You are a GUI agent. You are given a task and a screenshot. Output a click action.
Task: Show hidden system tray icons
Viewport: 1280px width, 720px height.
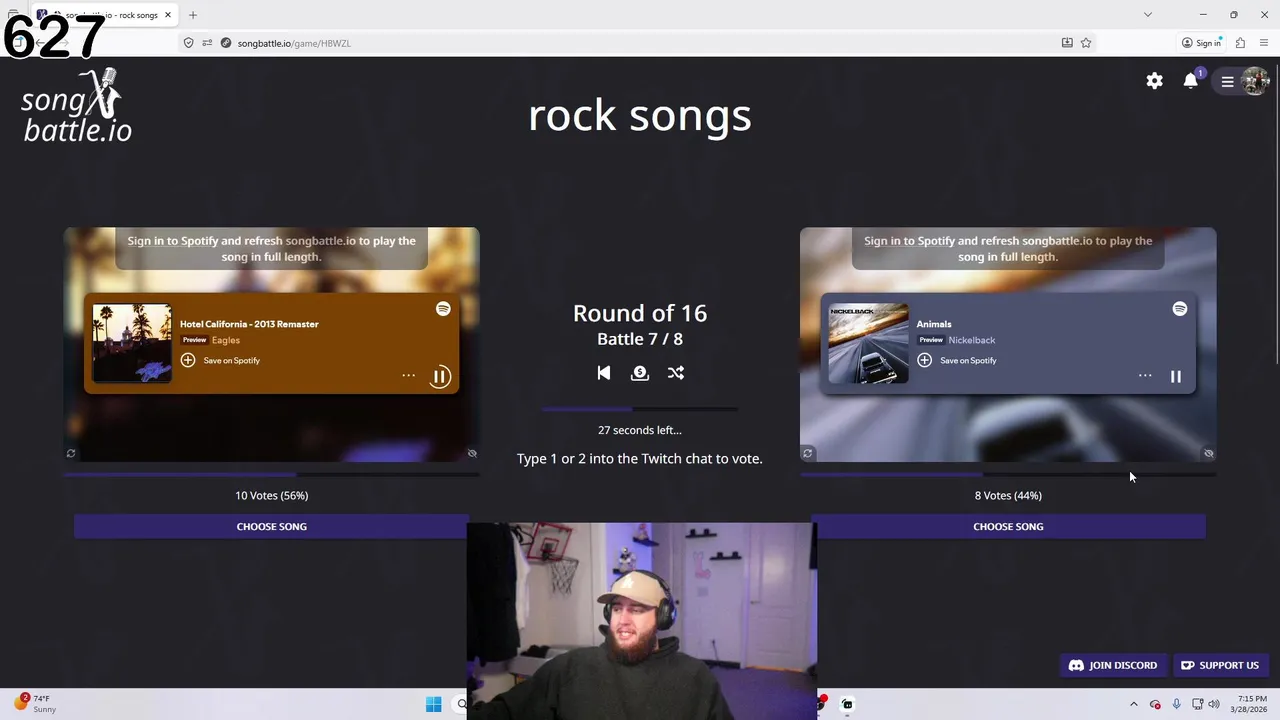(x=1134, y=704)
